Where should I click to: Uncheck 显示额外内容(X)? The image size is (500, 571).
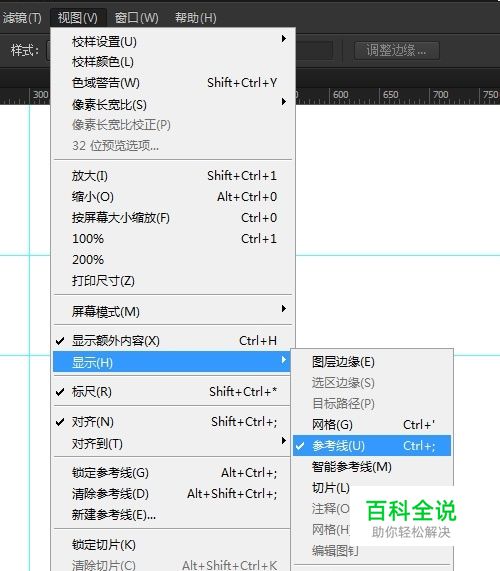click(x=172, y=340)
